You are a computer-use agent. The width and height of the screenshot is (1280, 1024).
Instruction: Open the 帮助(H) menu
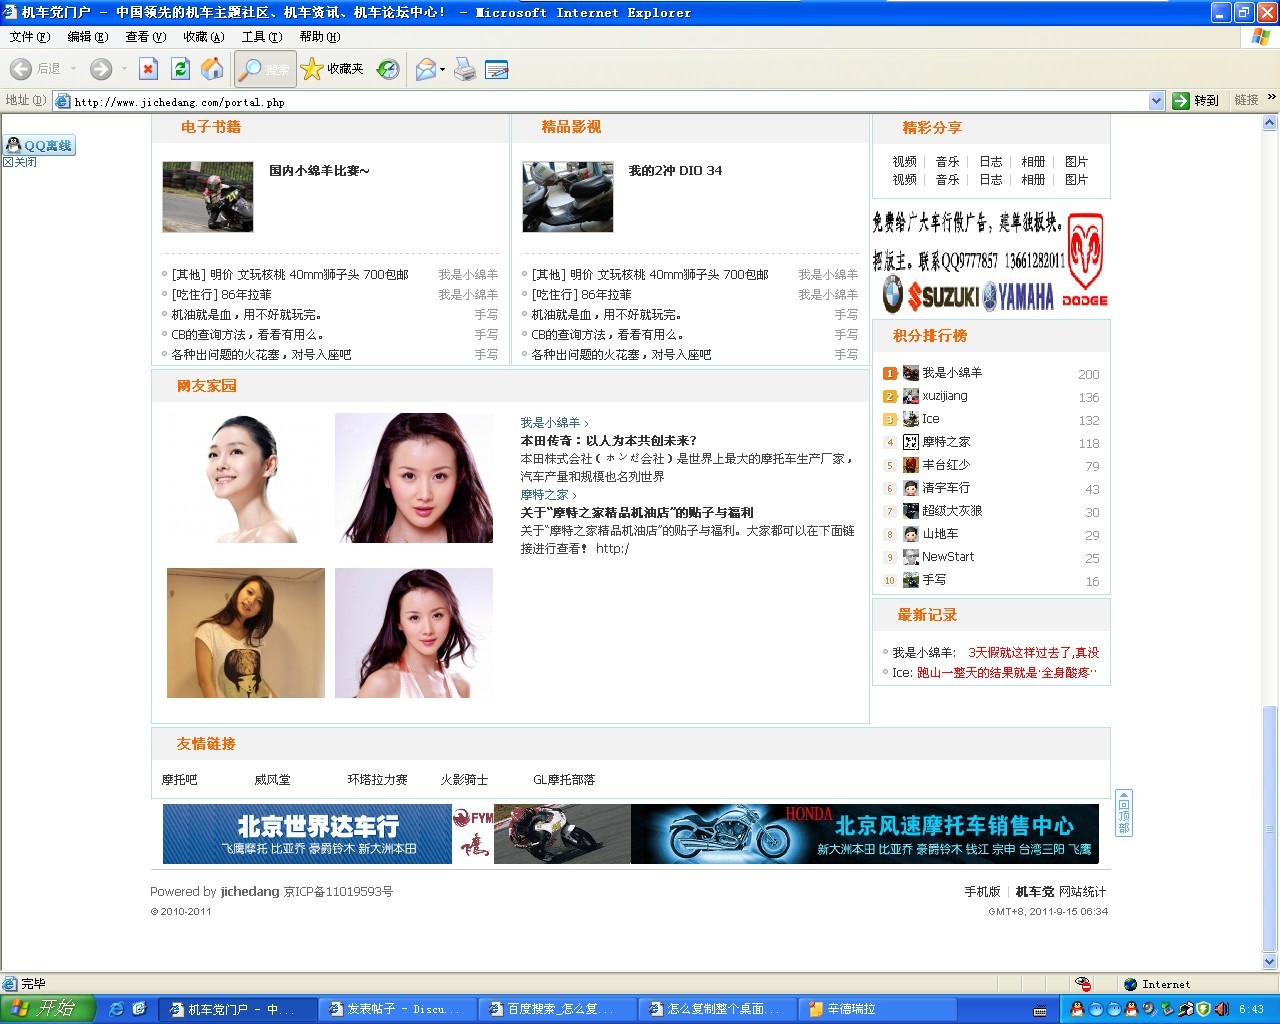pyautogui.click(x=320, y=37)
